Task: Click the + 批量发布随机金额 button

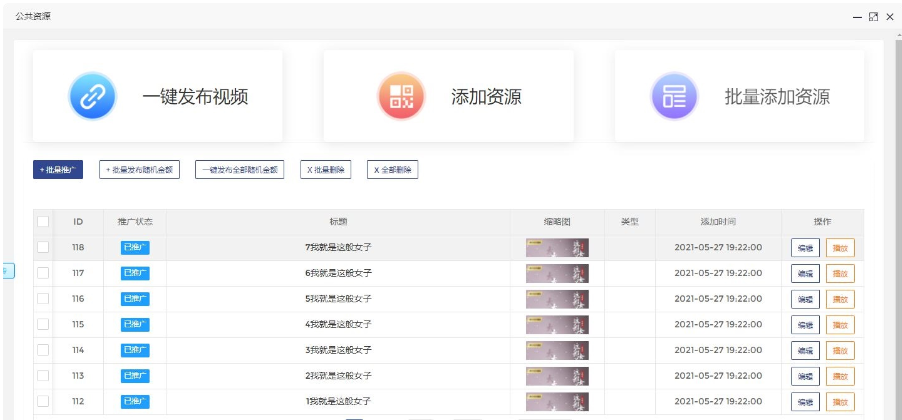Action: pyautogui.click(x=139, y=170)
